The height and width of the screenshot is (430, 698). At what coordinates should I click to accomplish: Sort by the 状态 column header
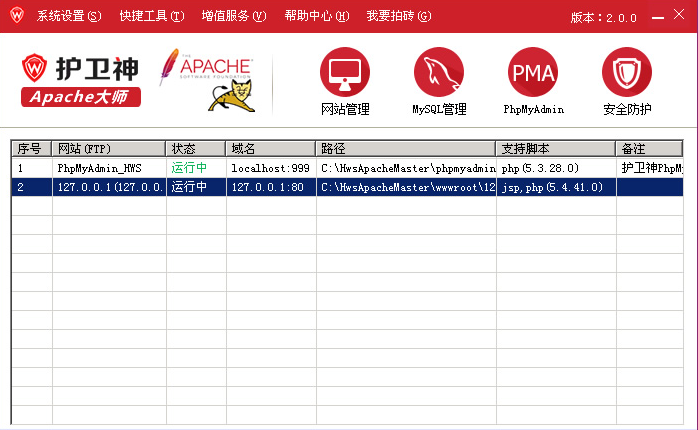pyautogui.click(x=196, y=149)
